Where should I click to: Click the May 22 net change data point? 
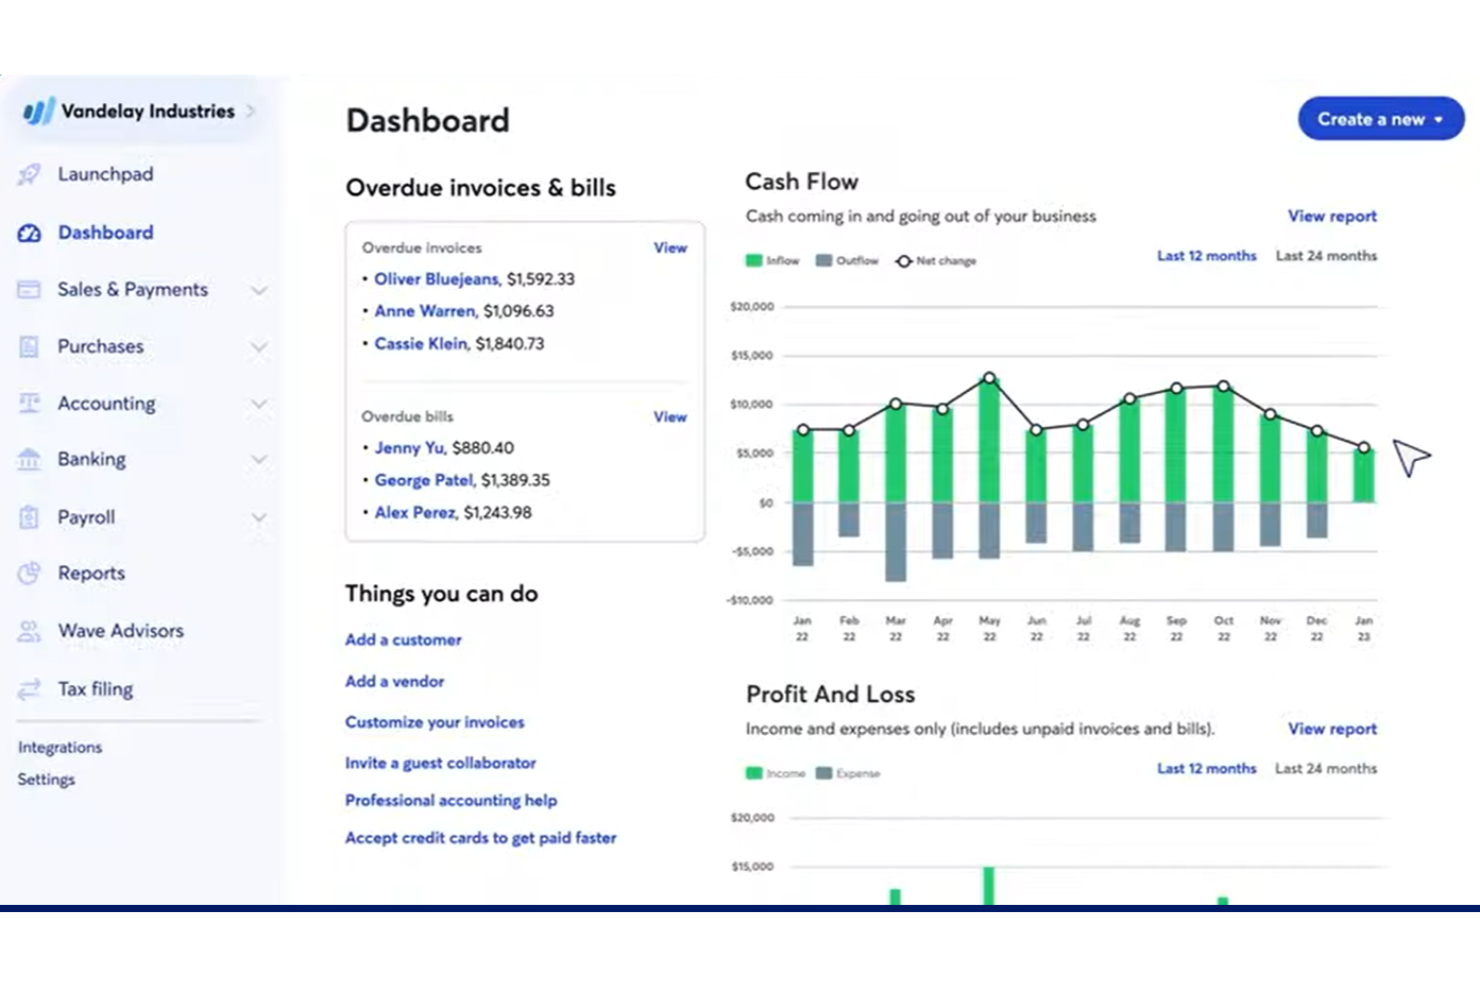click(989, 378)
